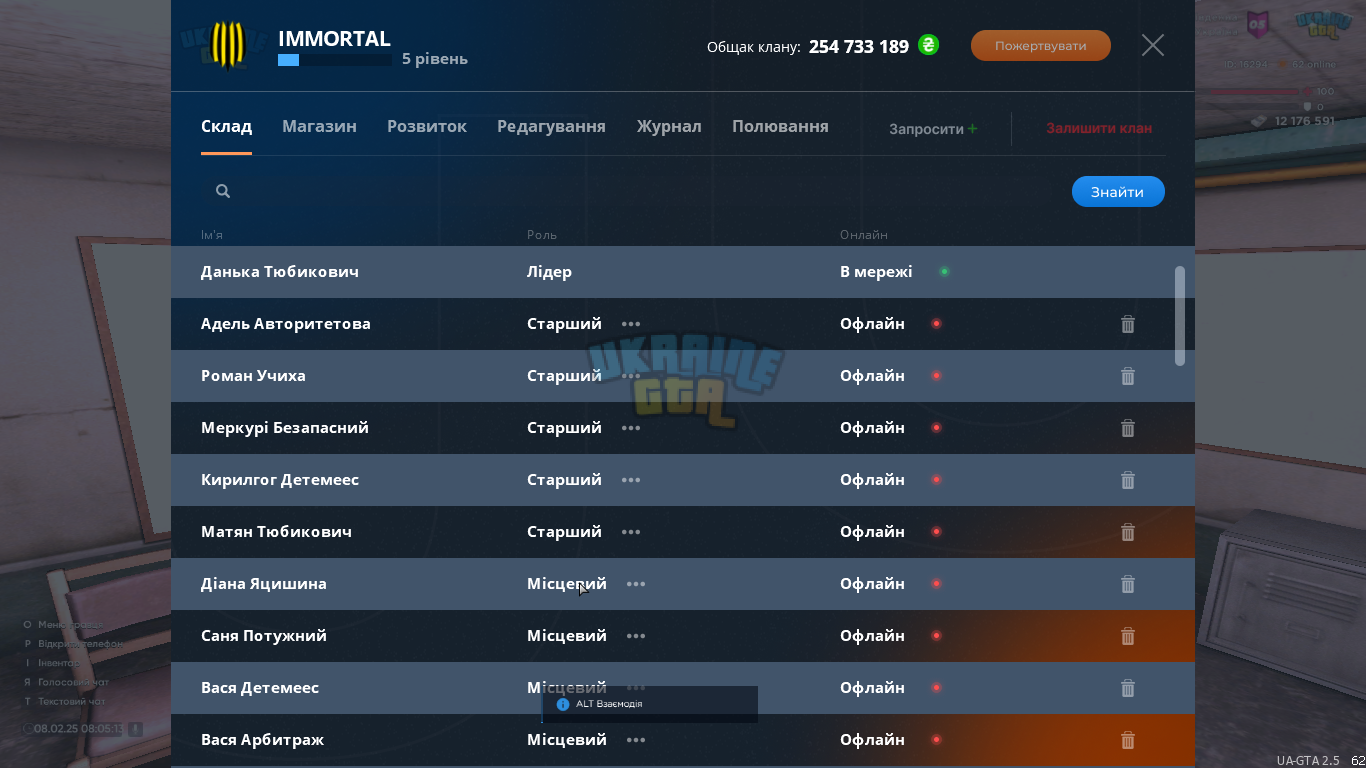
Task: Close the clan panel with X
Action: click(1153, 45)
